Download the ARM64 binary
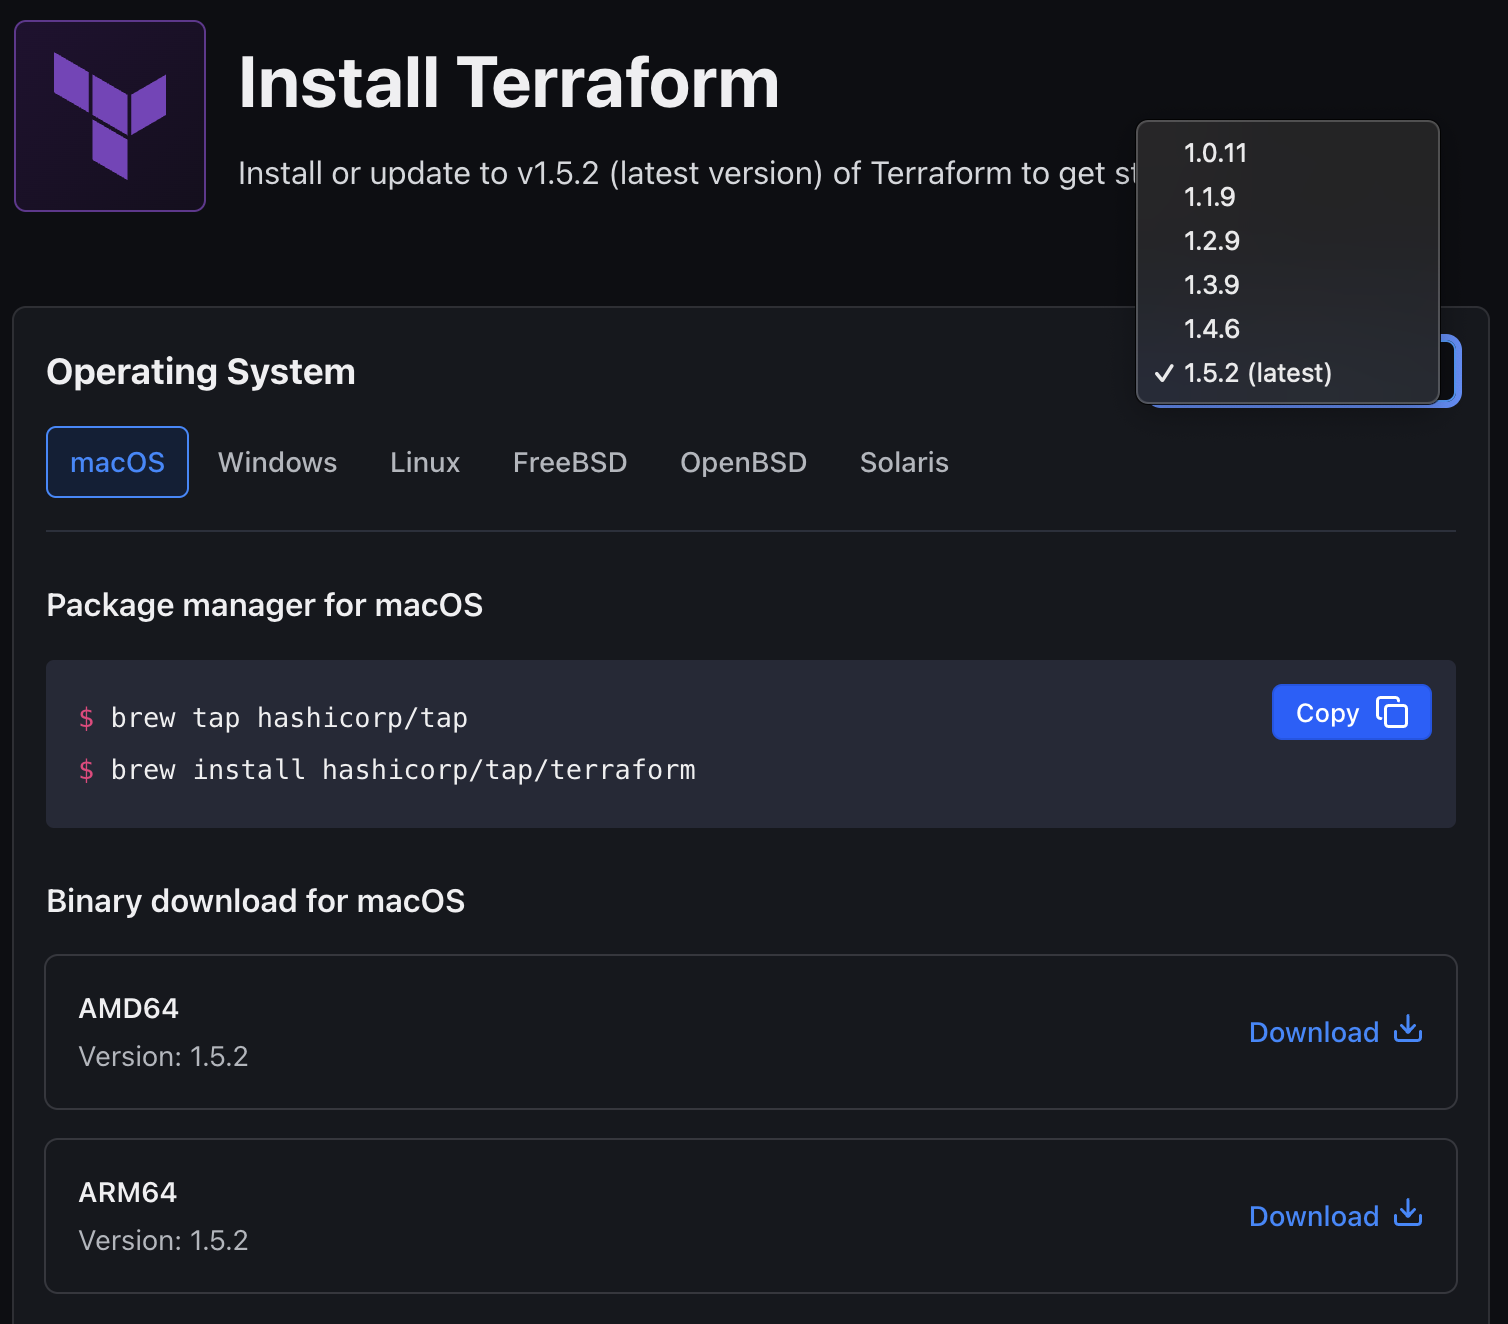This screenshot has width=1508, height=1324. click(1336, 1215)
